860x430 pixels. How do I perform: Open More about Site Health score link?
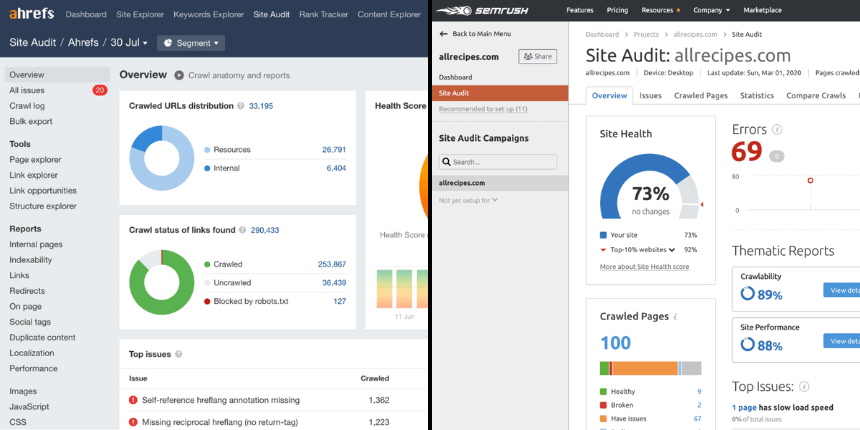[644, 267]
